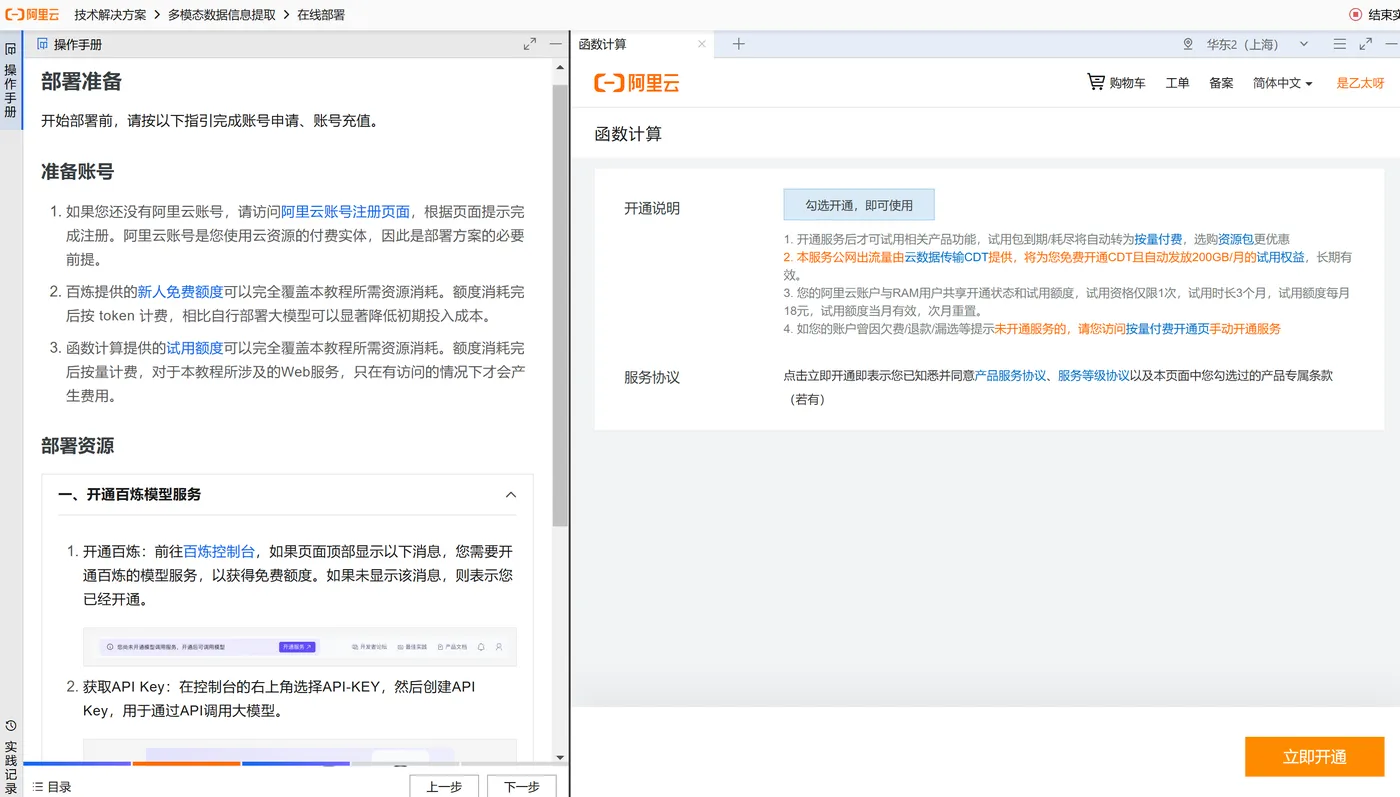Click the red end-experiment stop icon
This screenshot has width=1400, height=797.
pyautogui.click(x=1355, y=15)
